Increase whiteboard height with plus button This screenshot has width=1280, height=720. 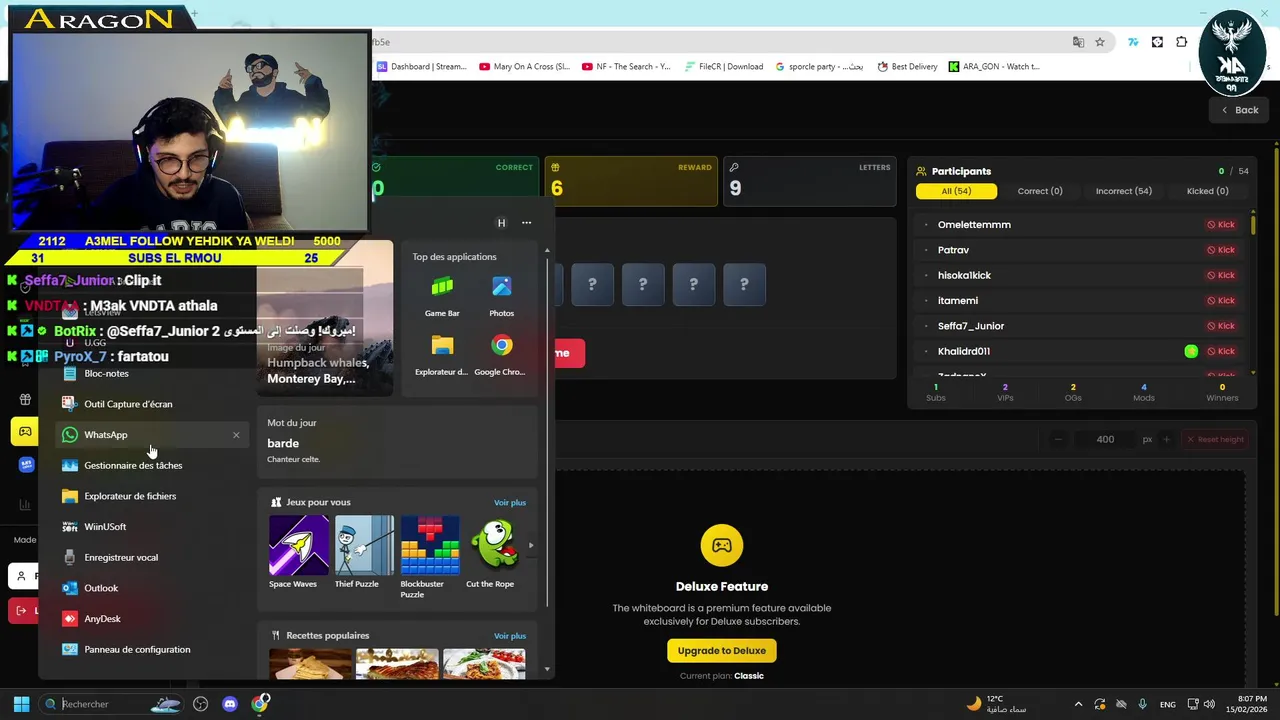(1166, 439)
